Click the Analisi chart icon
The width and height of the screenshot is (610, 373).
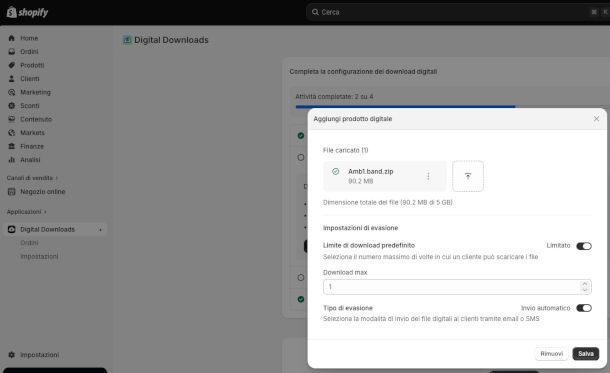click(12, 160)
